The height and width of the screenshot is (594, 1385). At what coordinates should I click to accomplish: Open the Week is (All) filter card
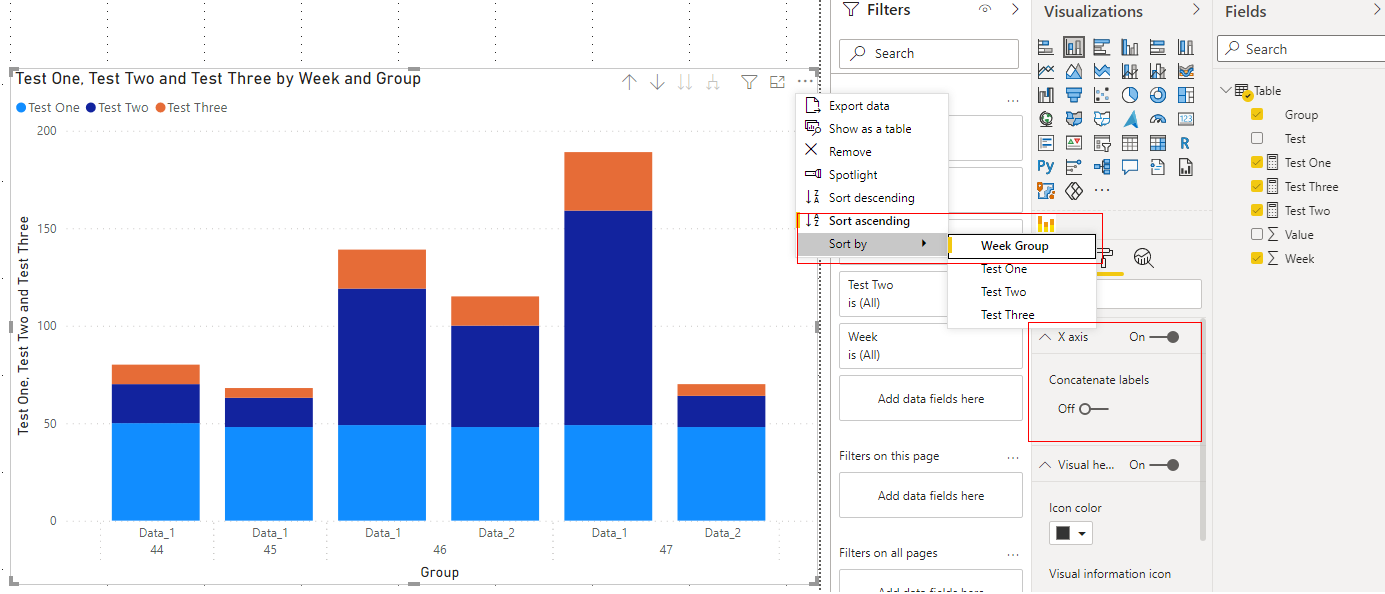[931, 346]
